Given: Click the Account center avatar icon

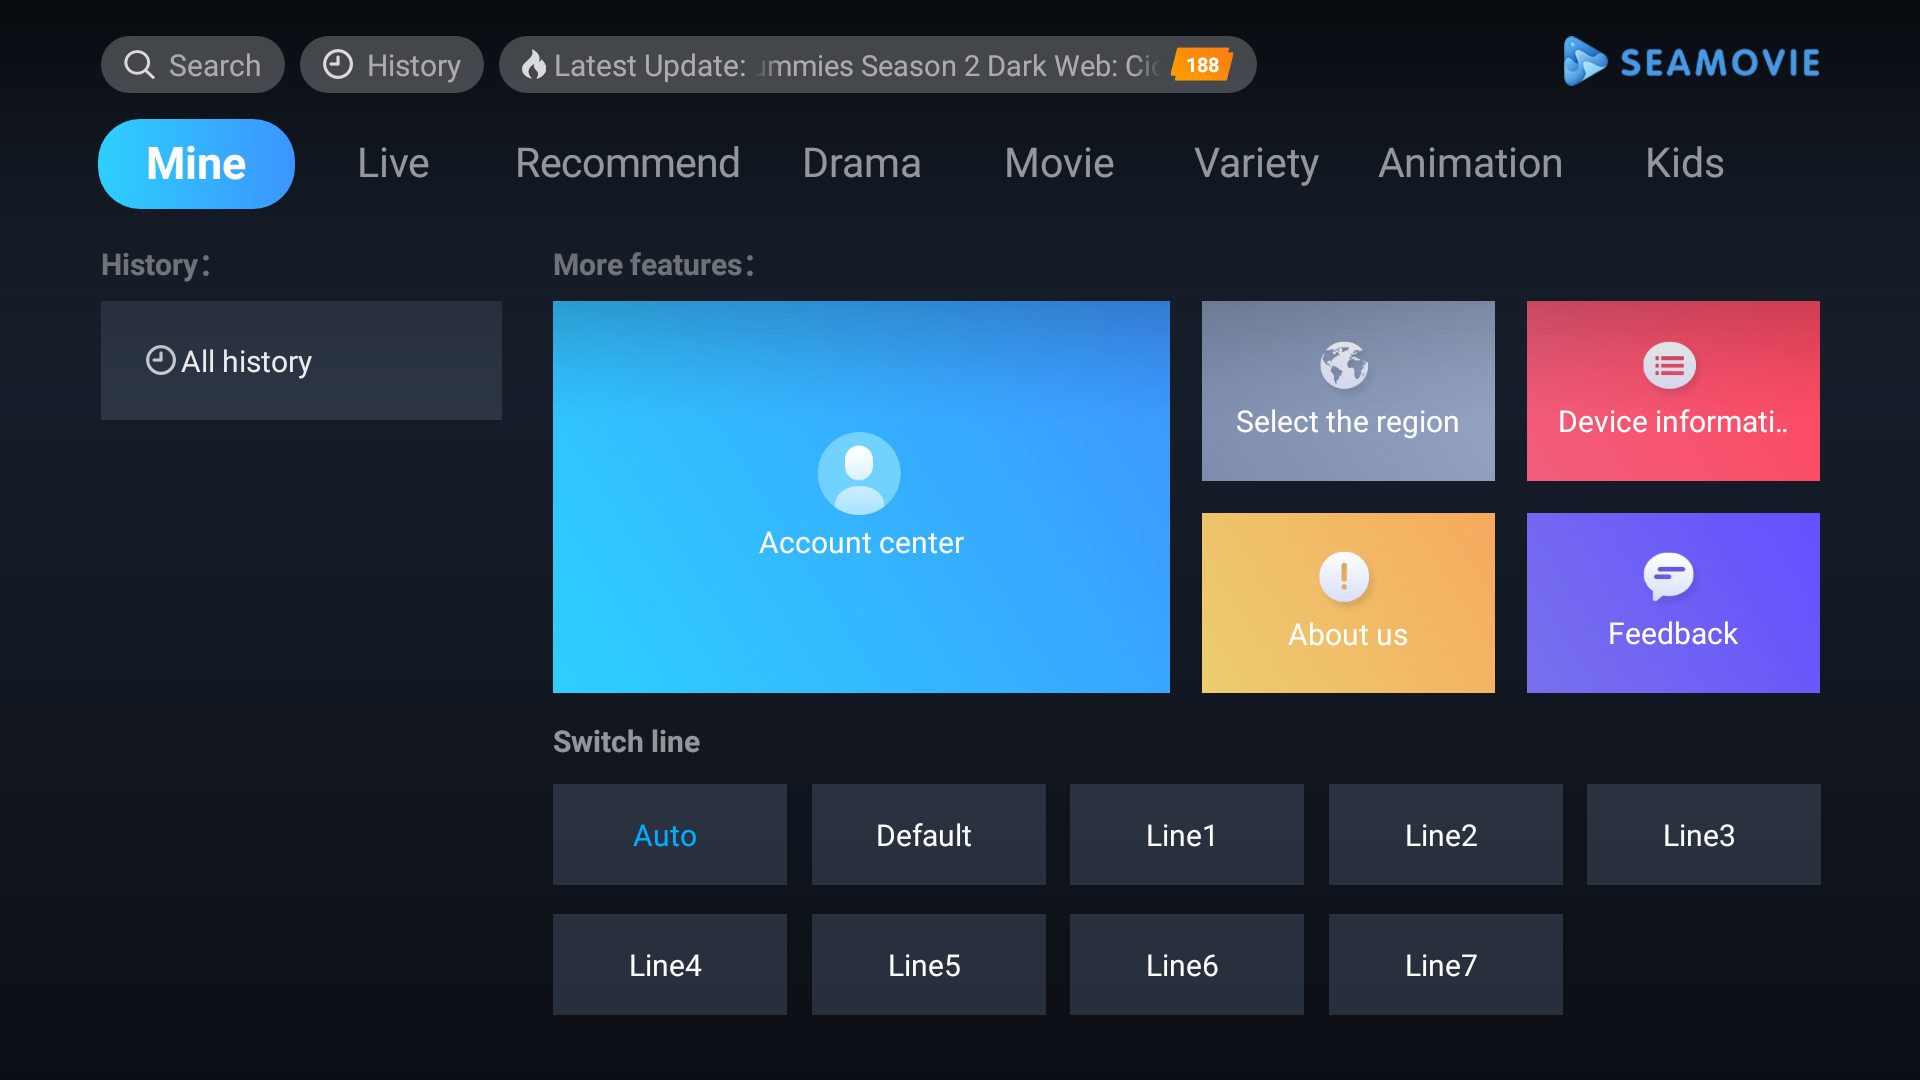Looking at the screenshot, I should click(859, 473).
